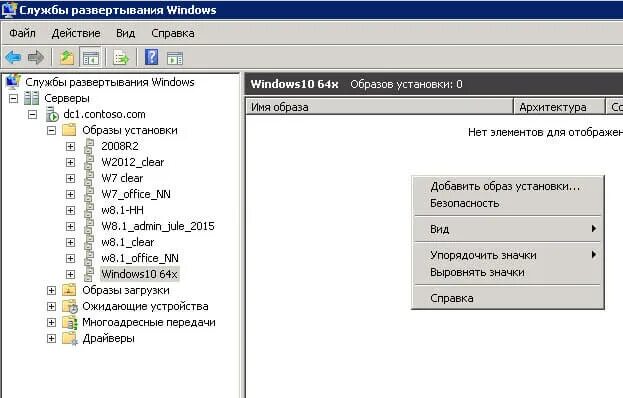This screenshot has height=398, width=623.
Task: Open the Файл menu
Action: [x=23, y=33]
